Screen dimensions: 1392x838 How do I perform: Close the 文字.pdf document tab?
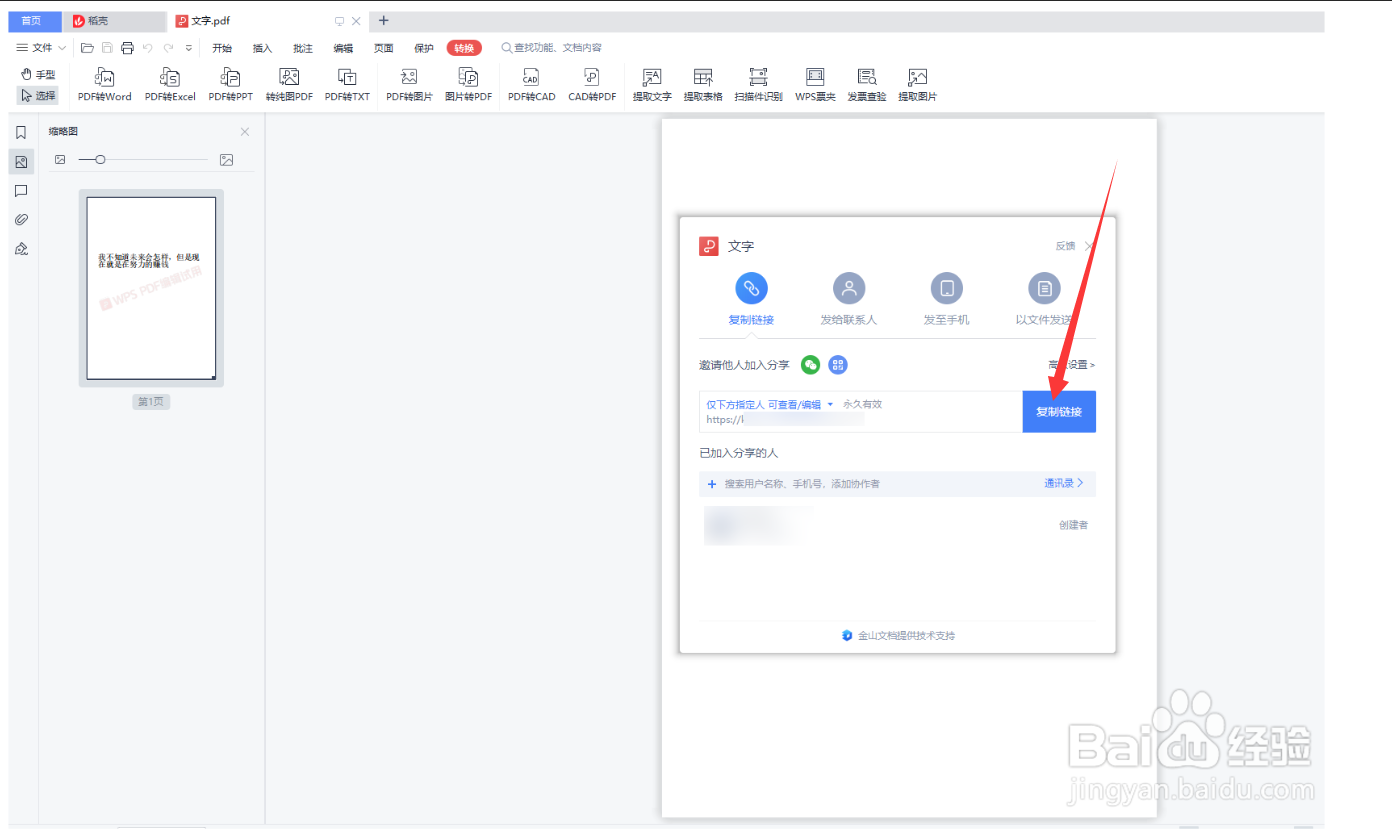point(356,21)
